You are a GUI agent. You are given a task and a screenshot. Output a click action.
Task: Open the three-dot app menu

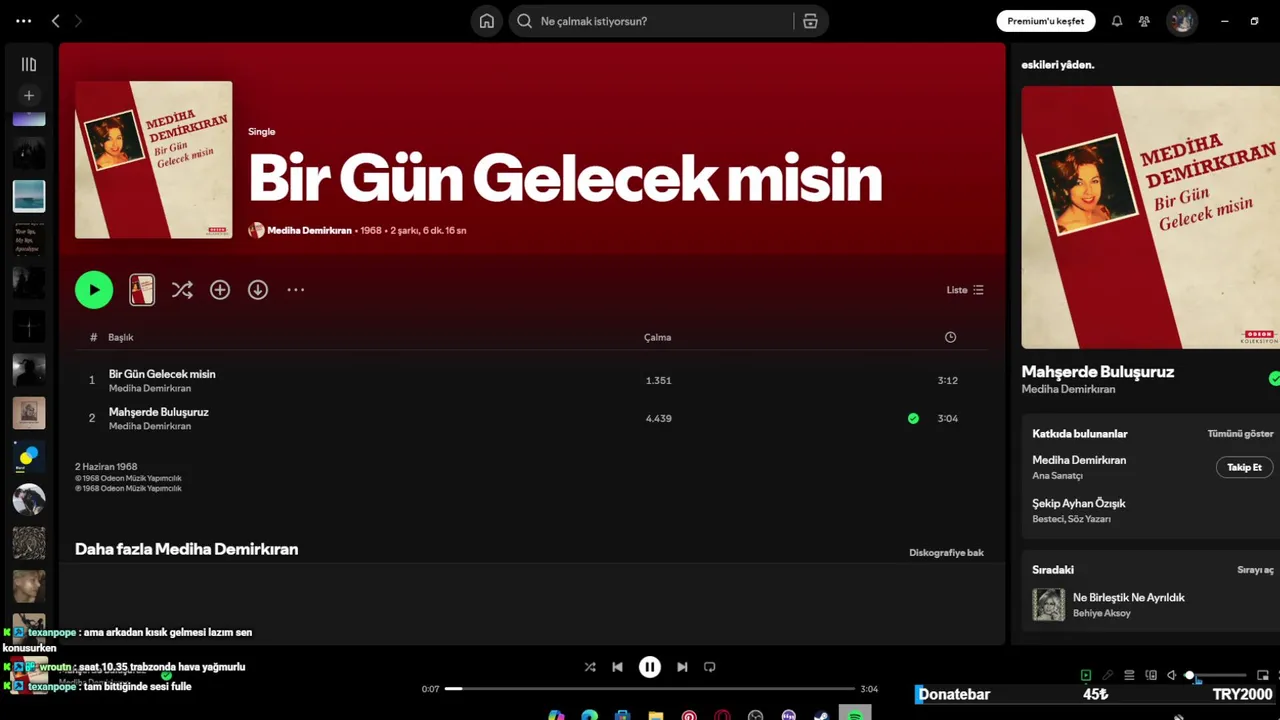point(23,21)
